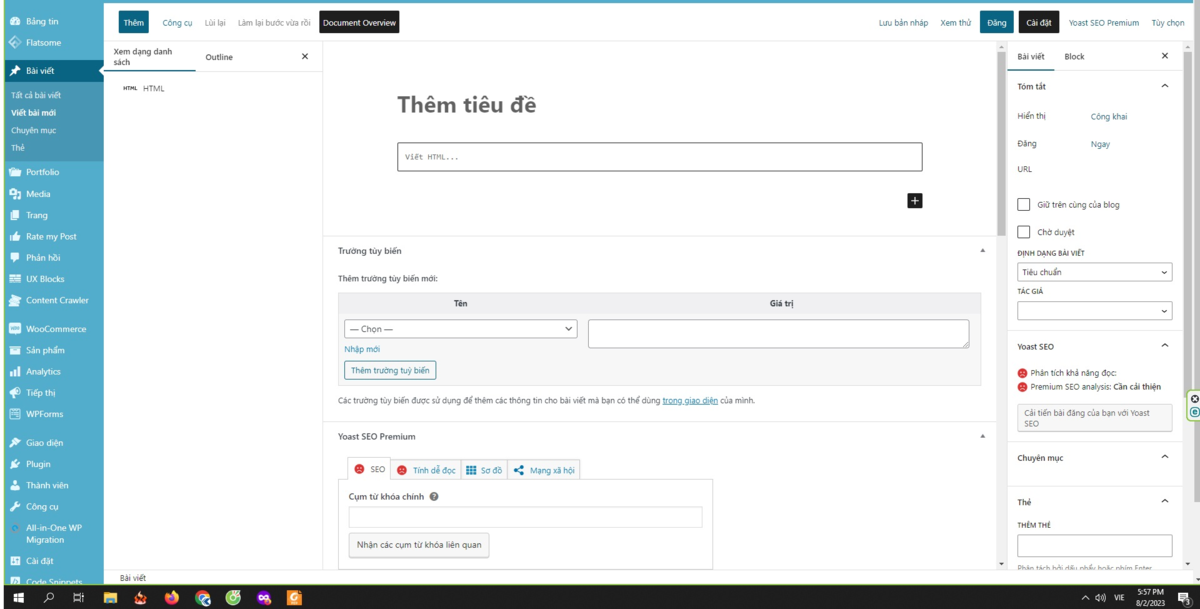Open Windows search from the taskbar

[49, 598]
